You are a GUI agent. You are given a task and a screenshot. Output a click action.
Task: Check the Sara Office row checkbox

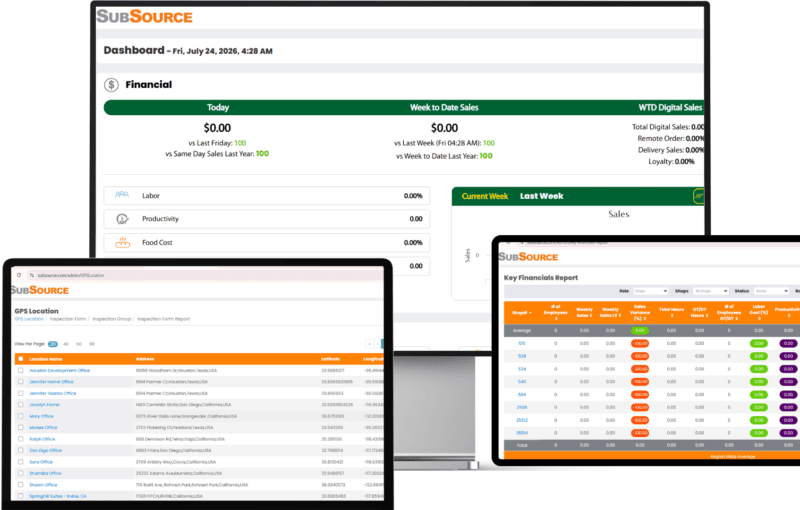point(20,462)
